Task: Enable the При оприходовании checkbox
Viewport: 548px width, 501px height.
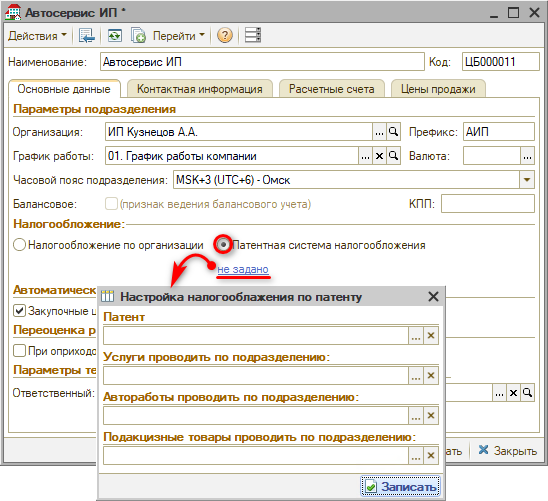Action: [19, 350]
